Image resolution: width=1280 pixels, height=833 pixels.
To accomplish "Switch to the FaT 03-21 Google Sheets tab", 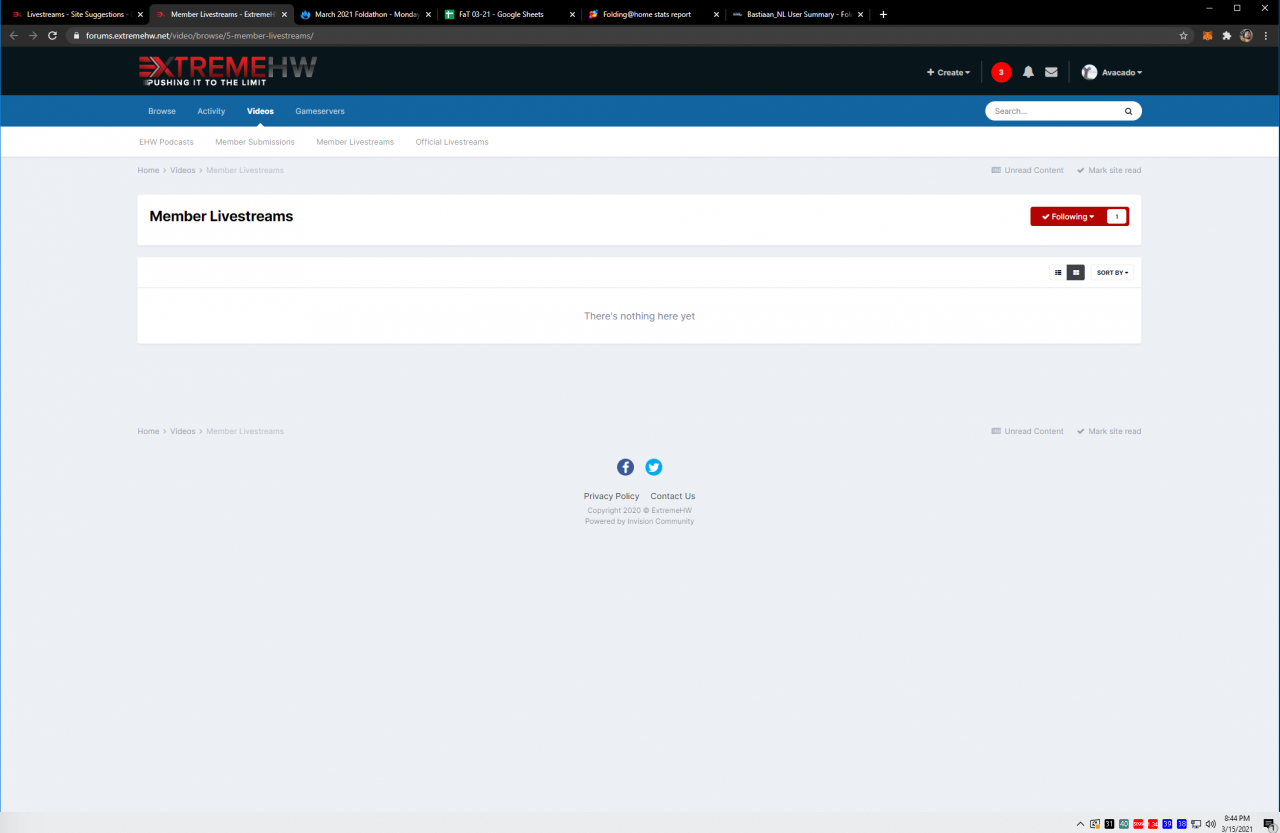I will [508, 14].
